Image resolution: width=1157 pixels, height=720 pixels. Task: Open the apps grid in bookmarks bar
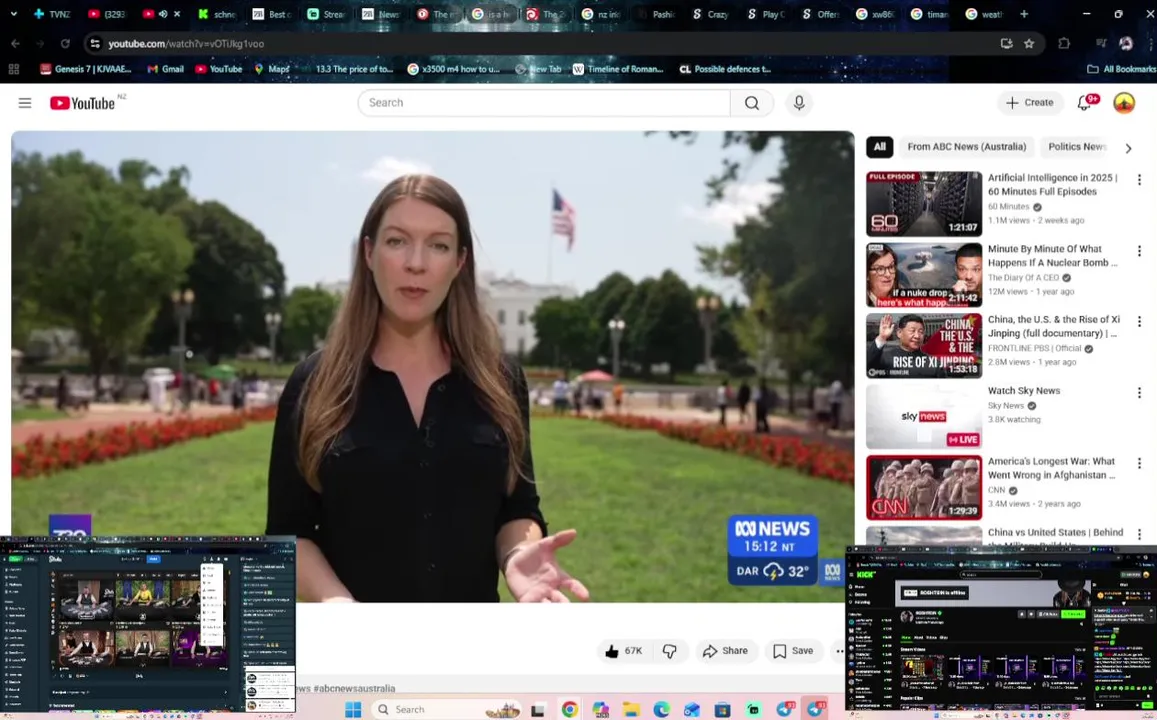point(13,69)
